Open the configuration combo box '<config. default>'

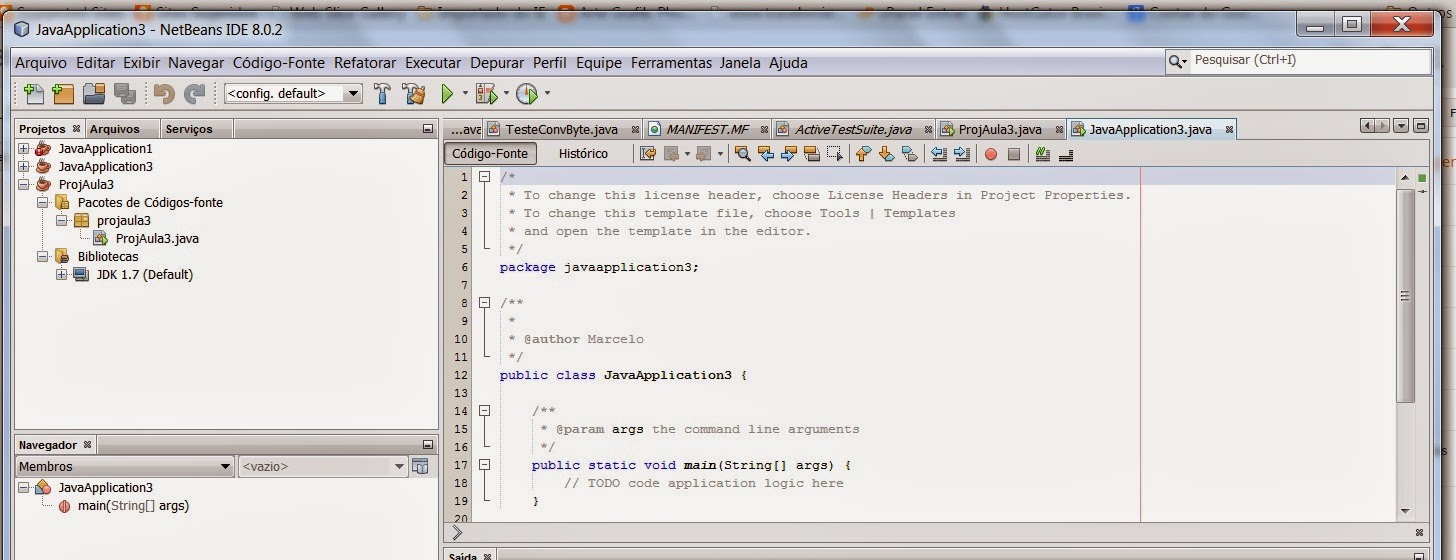[293, 93]
